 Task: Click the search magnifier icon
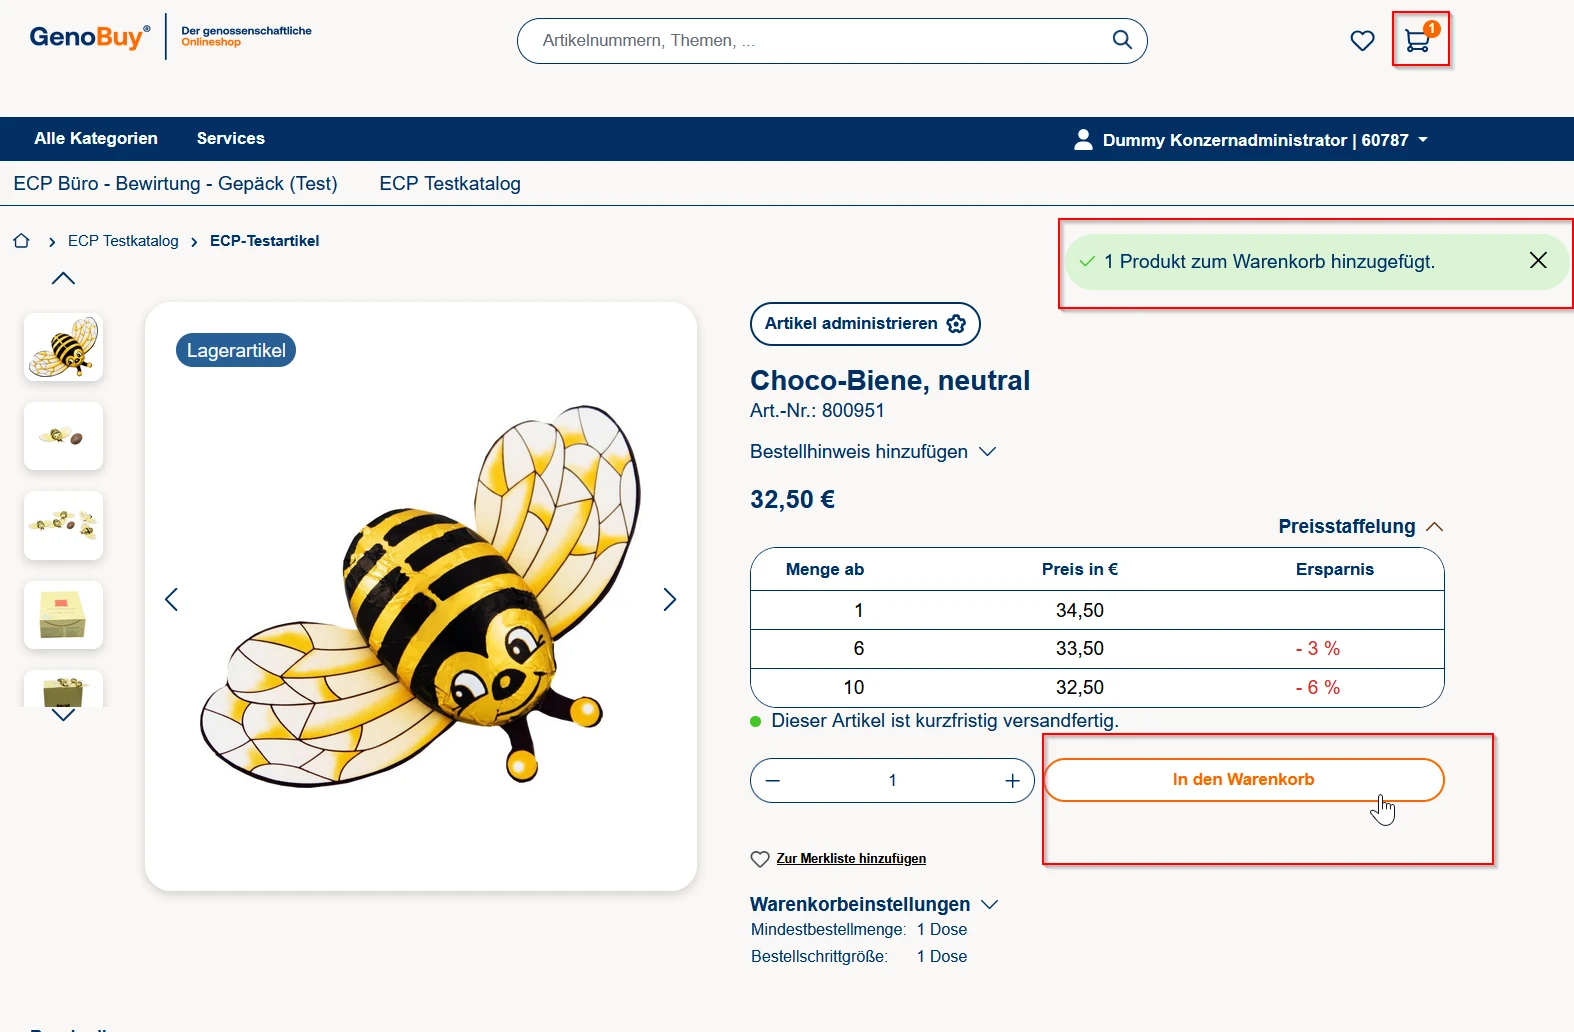click(1122, 40)
